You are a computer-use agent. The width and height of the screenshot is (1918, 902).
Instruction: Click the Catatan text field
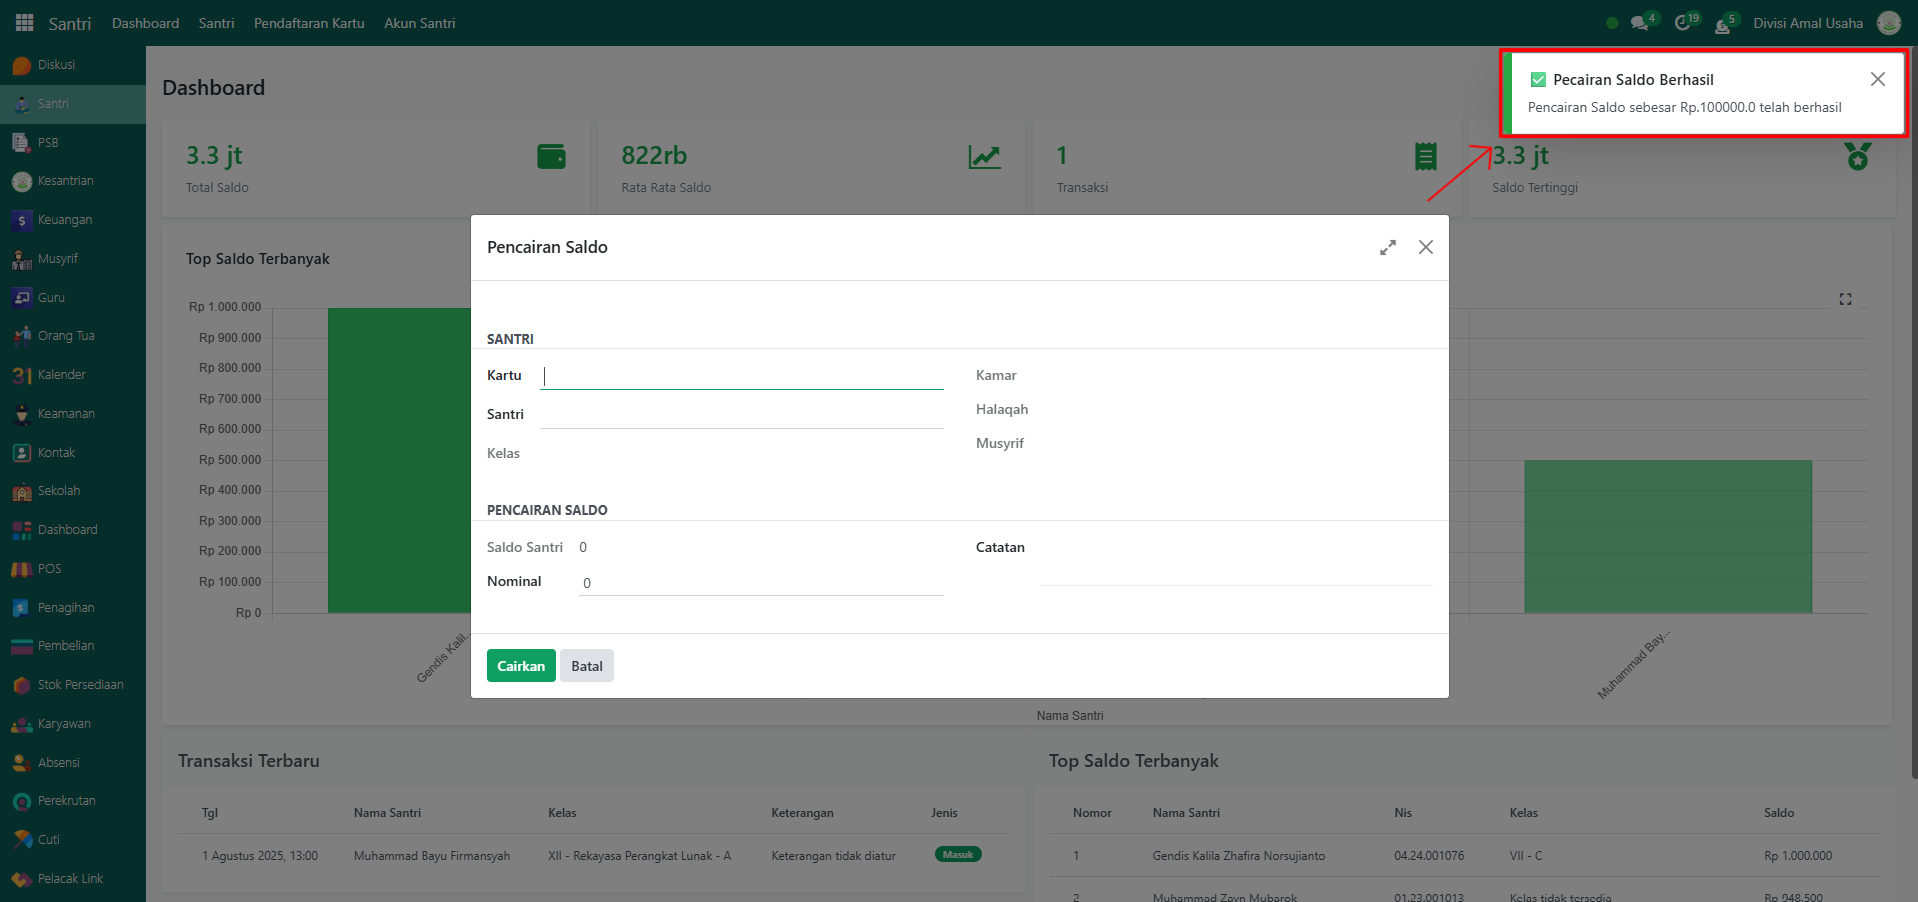(1236, 573)
